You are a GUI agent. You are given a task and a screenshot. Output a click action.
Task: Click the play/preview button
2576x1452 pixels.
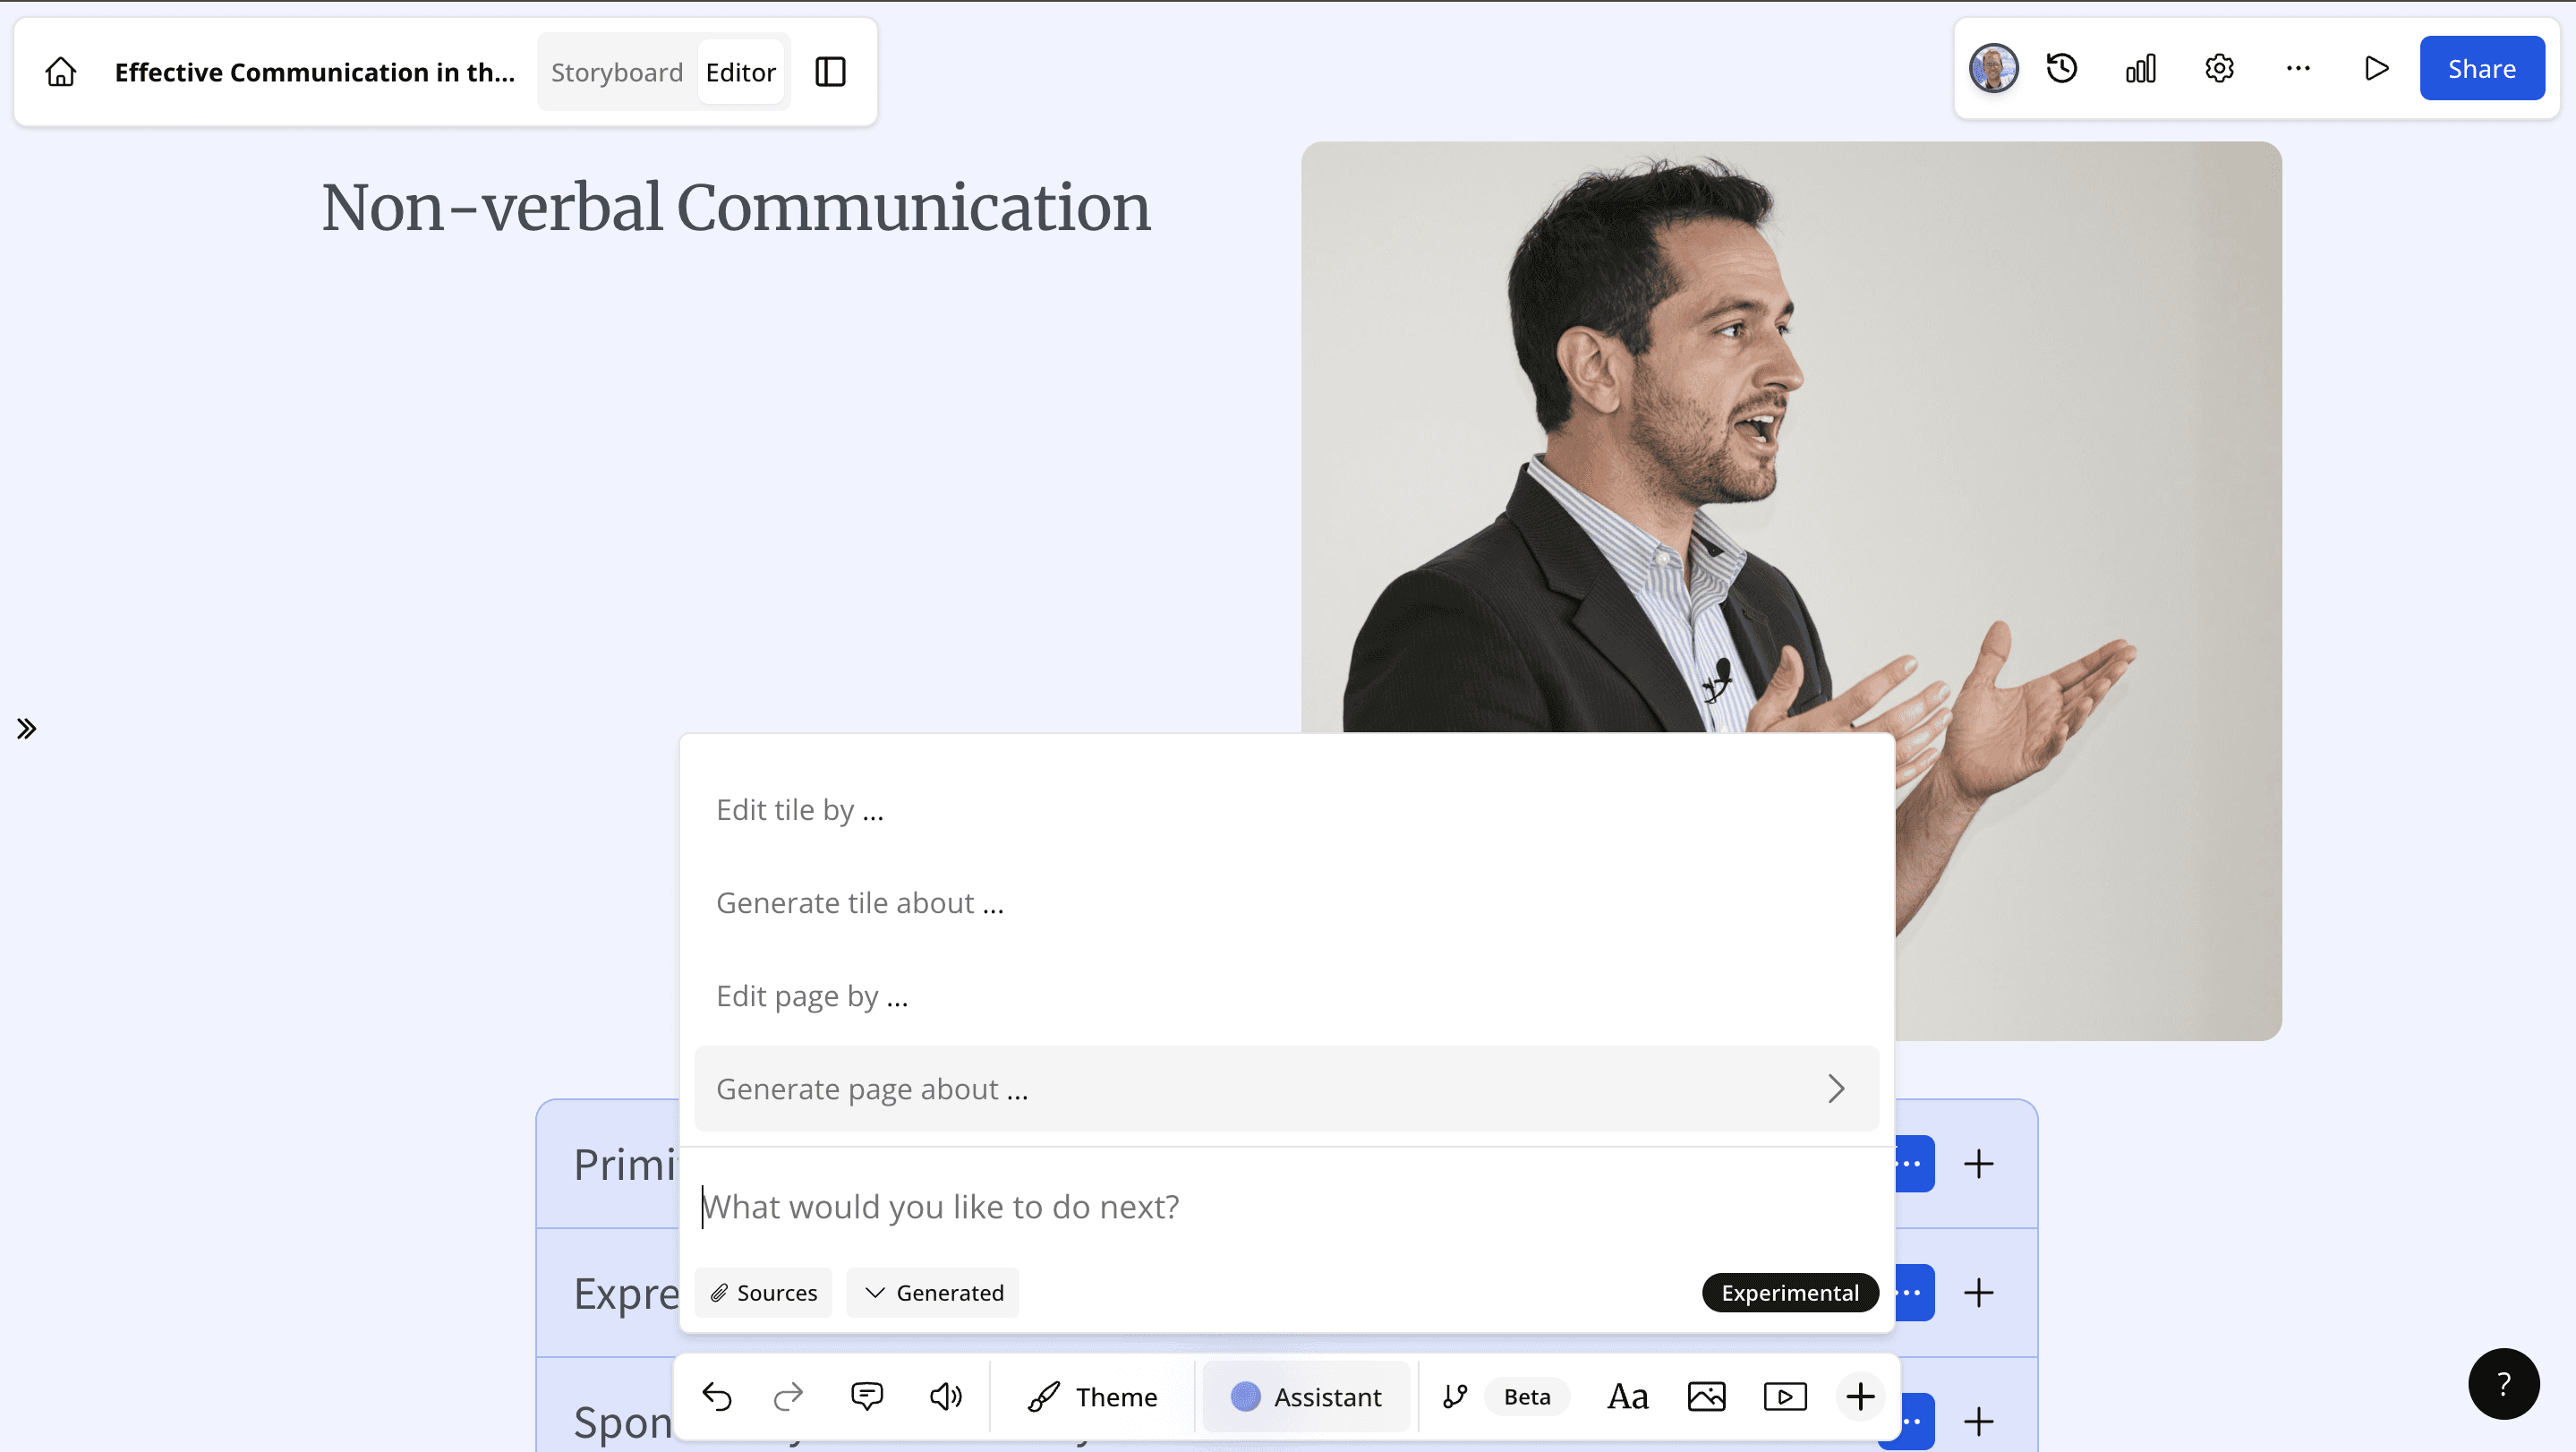coord(2376,69)
